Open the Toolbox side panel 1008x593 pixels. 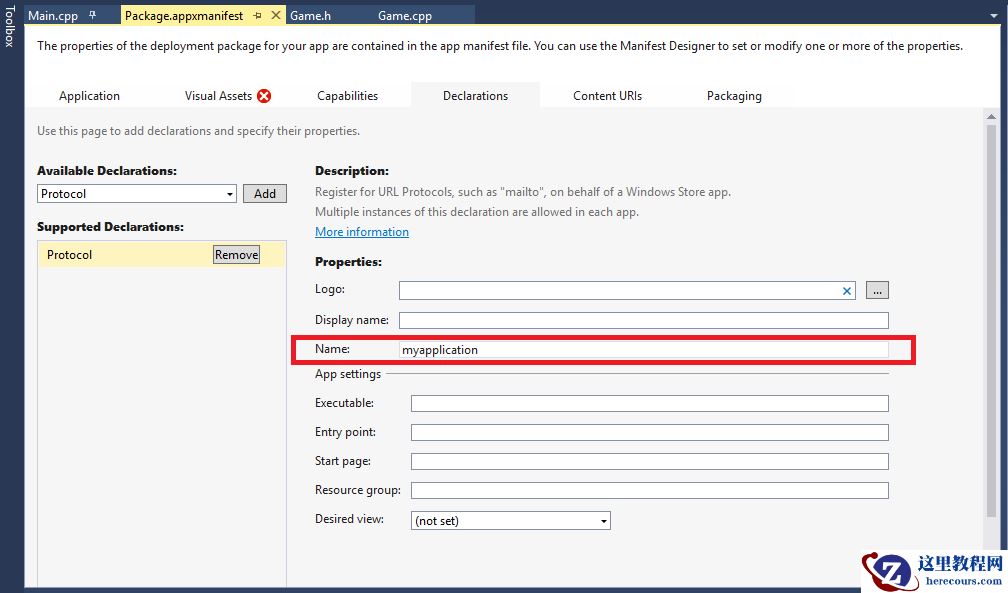[9, 26]
